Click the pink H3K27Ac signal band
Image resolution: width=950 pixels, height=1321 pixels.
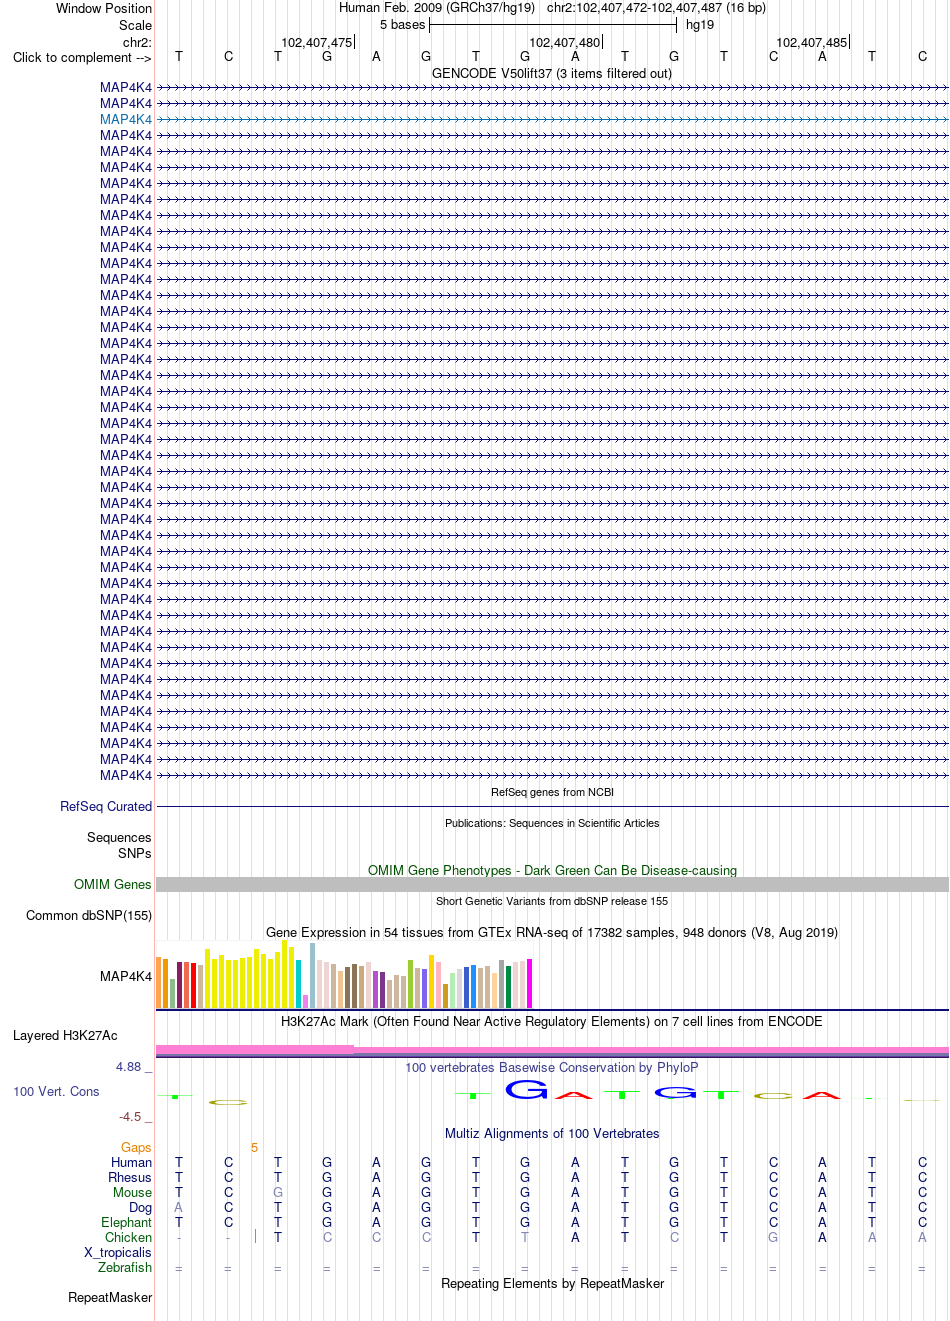[552, 1050]
